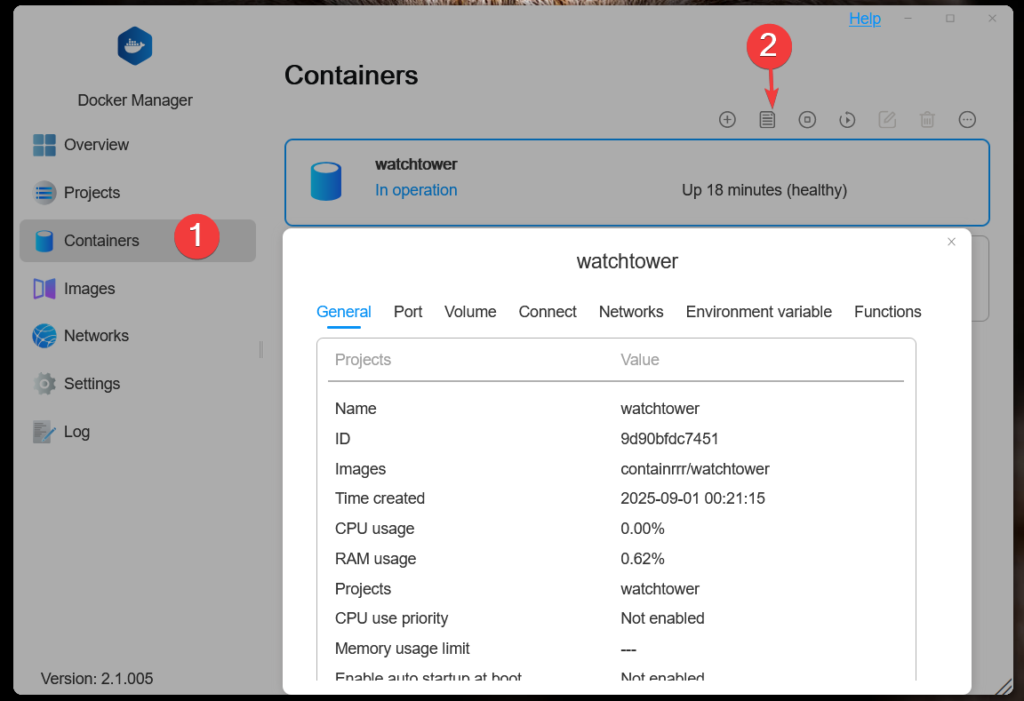
Task: Open the Environment variable tab
Action: point(758,312)
